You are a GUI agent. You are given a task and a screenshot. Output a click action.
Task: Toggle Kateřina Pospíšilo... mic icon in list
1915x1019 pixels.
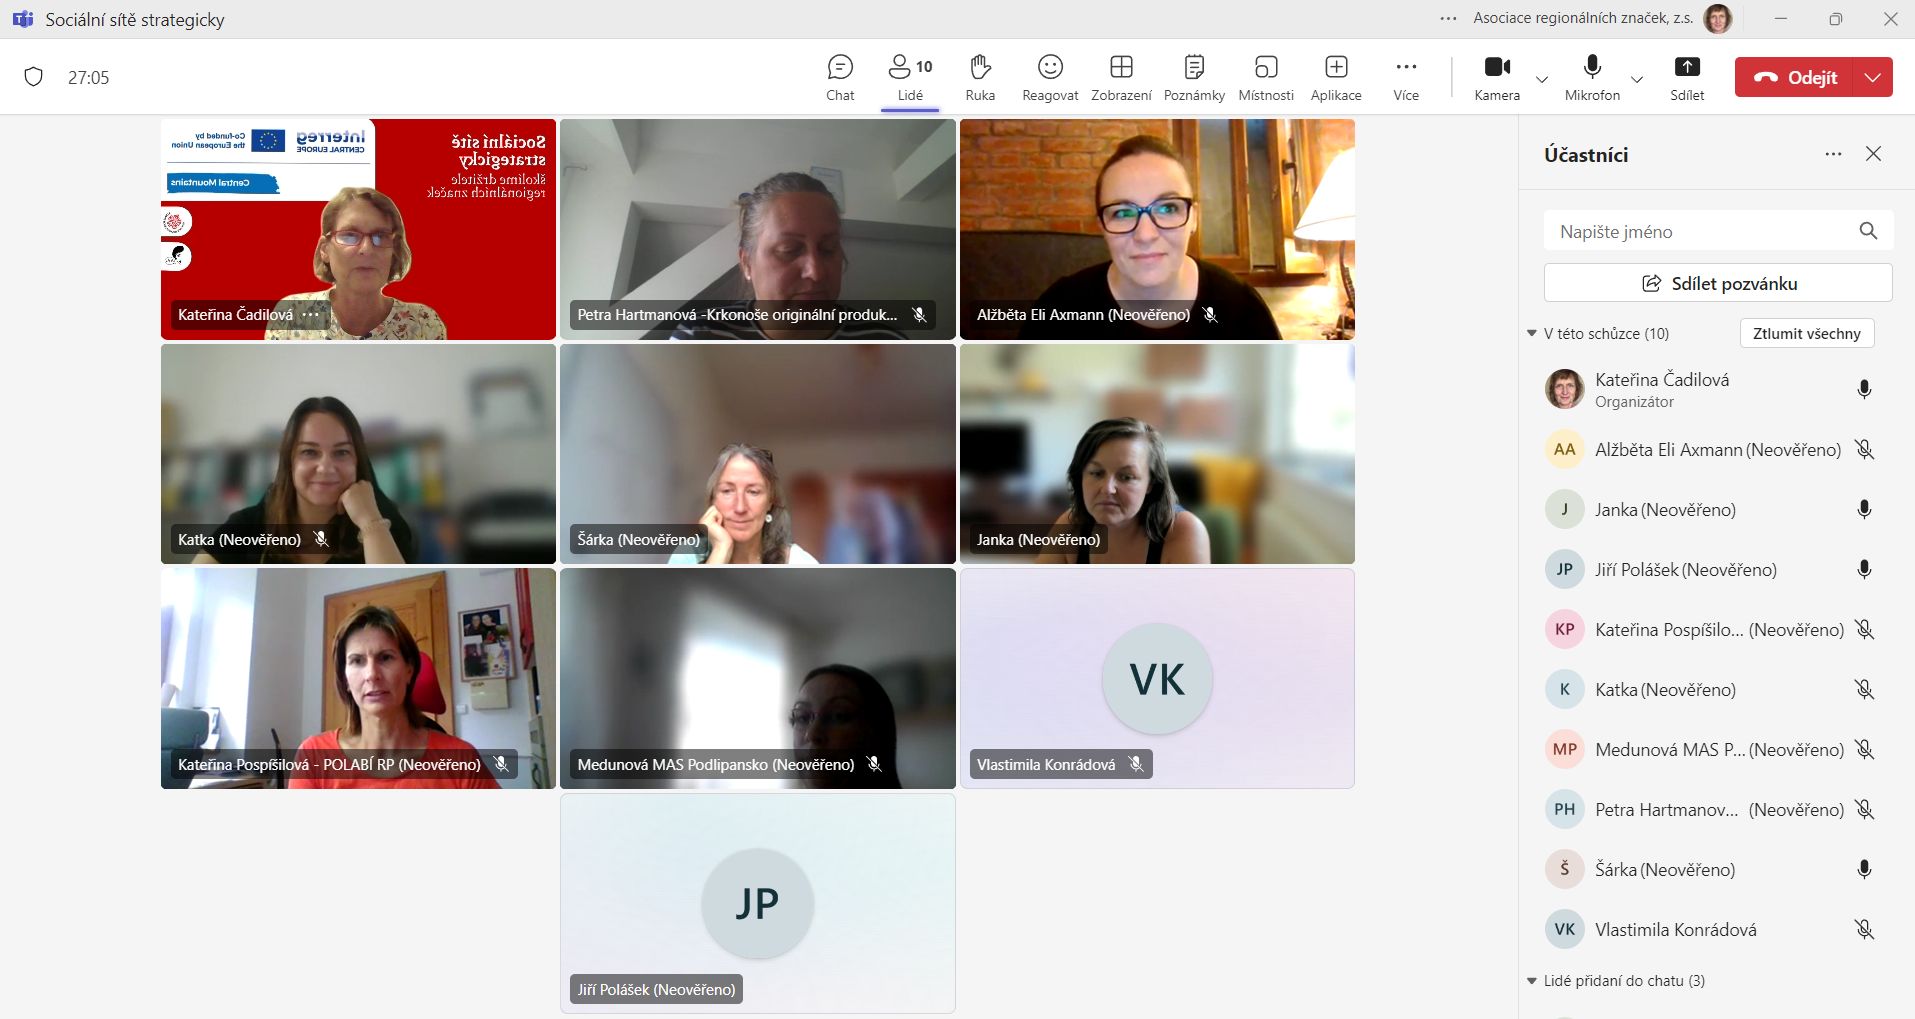point(1864,629)
